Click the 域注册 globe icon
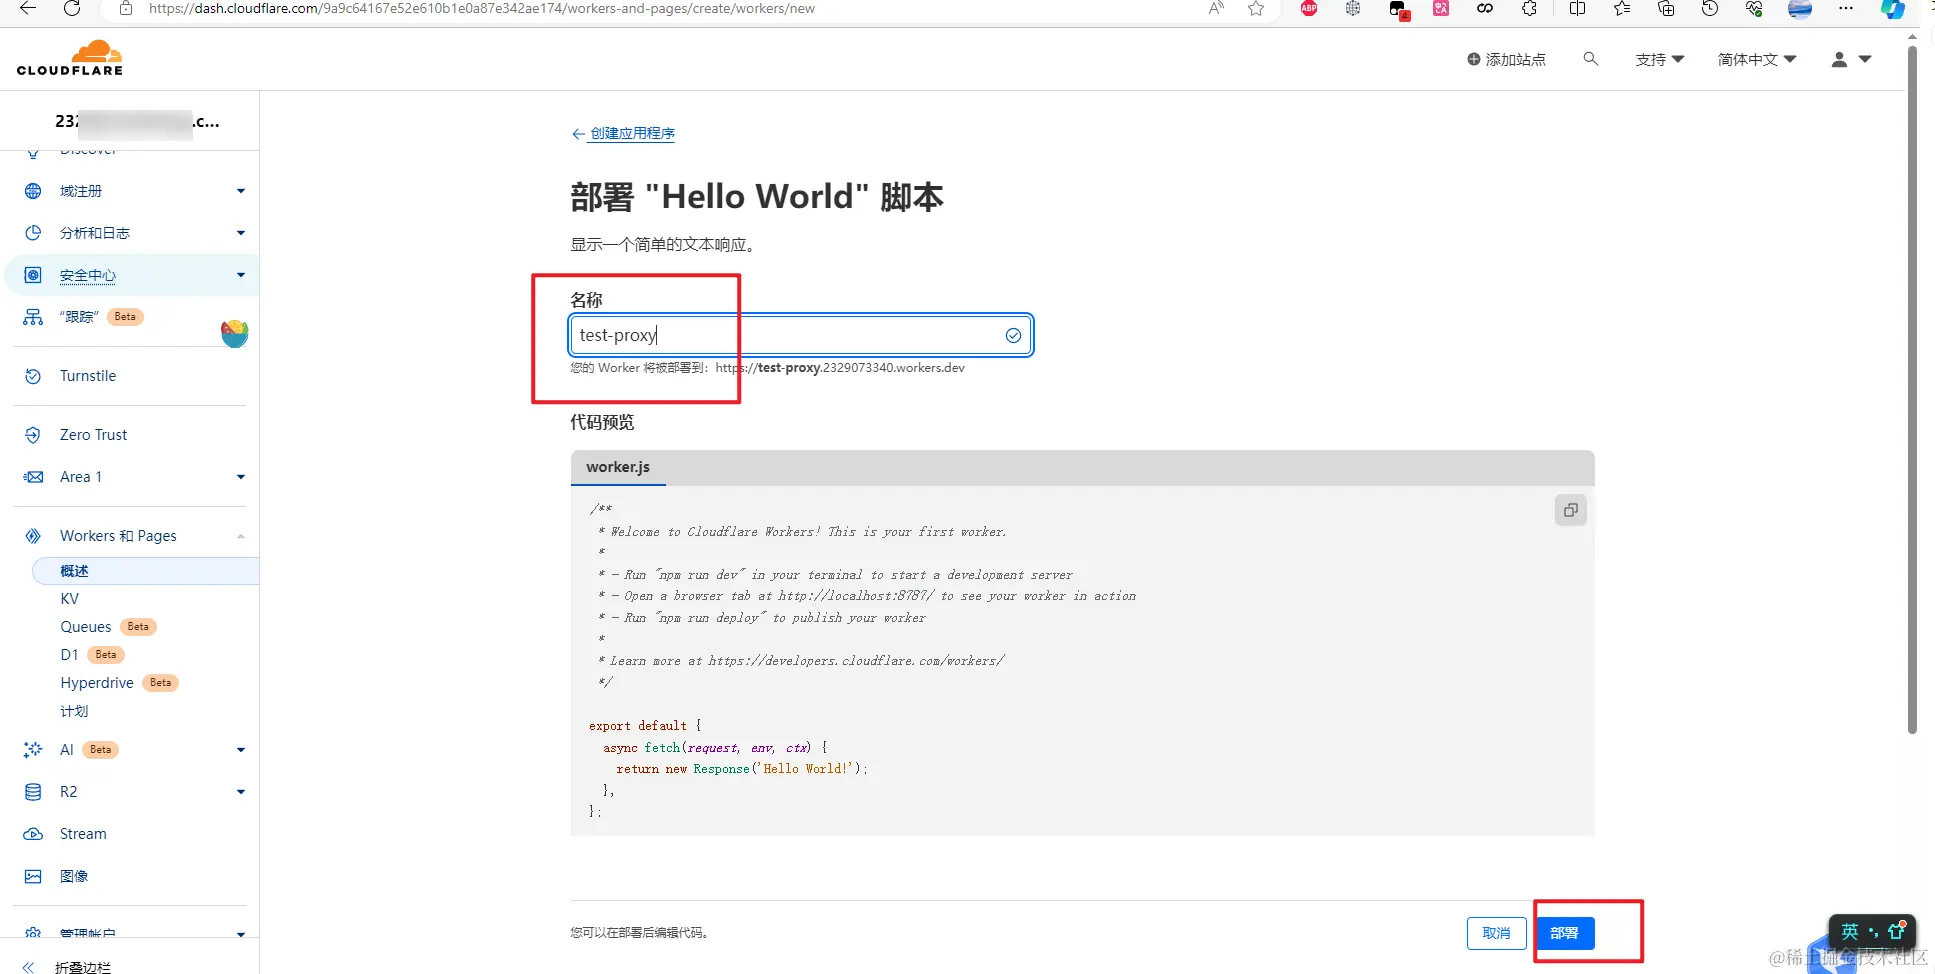Screen dimensions: 1935x974 [33, 191]
